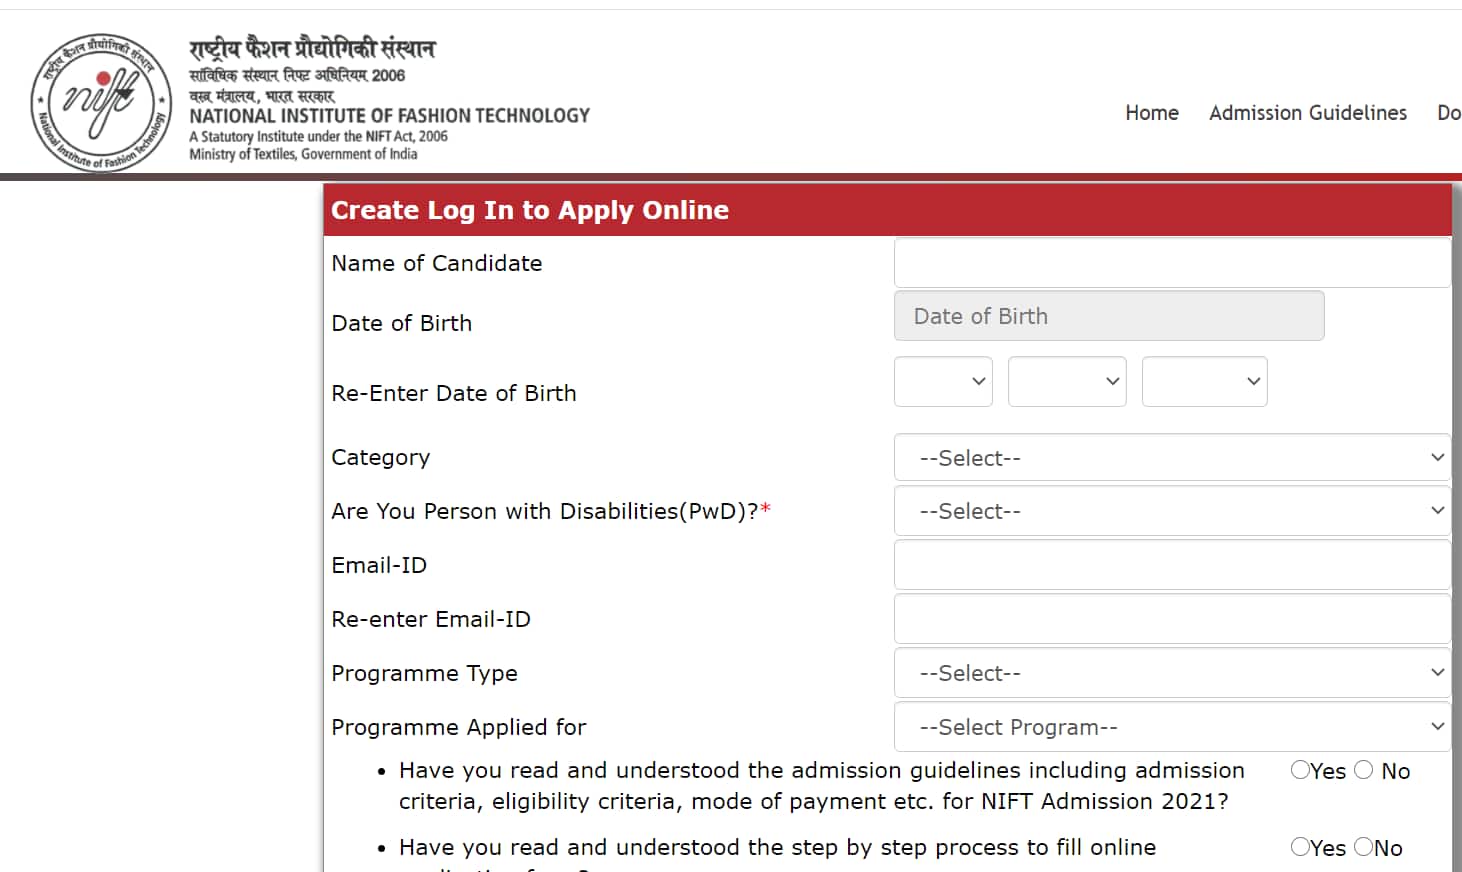This screenshot has height=872, width=1462.
Task: Expand the month dropdown under Re-Enter Date of Birth
Action: [1066, 381]
